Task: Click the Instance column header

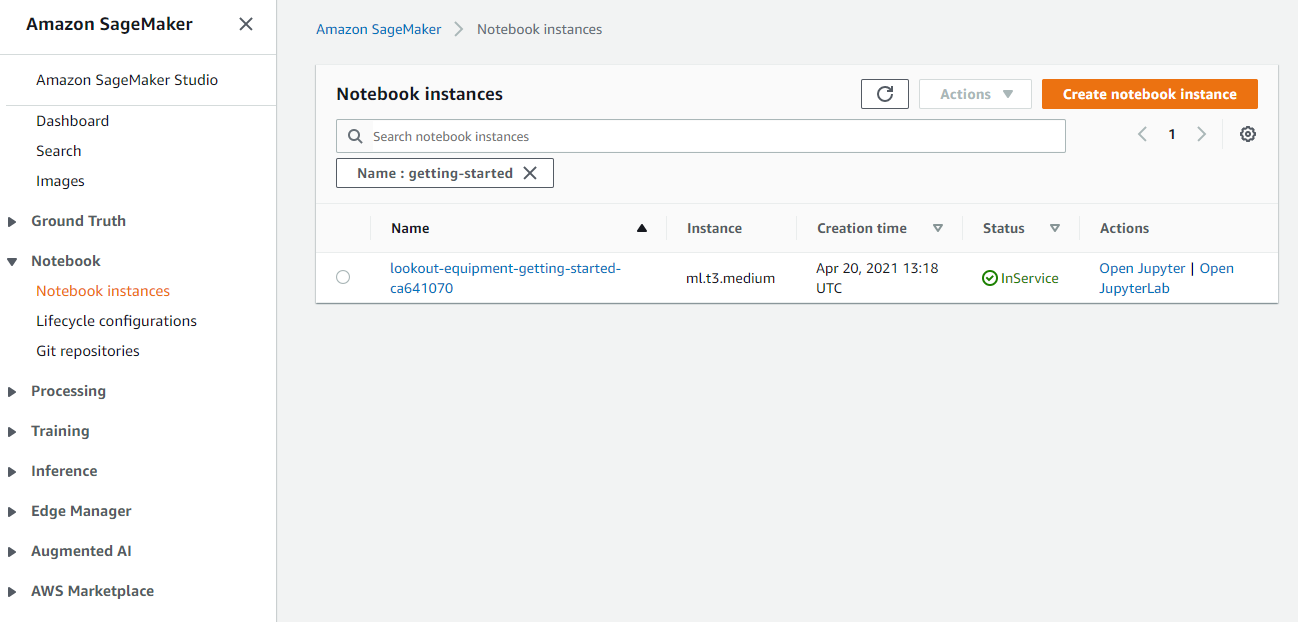Action: pyautogui.click(x=714, y=228)
